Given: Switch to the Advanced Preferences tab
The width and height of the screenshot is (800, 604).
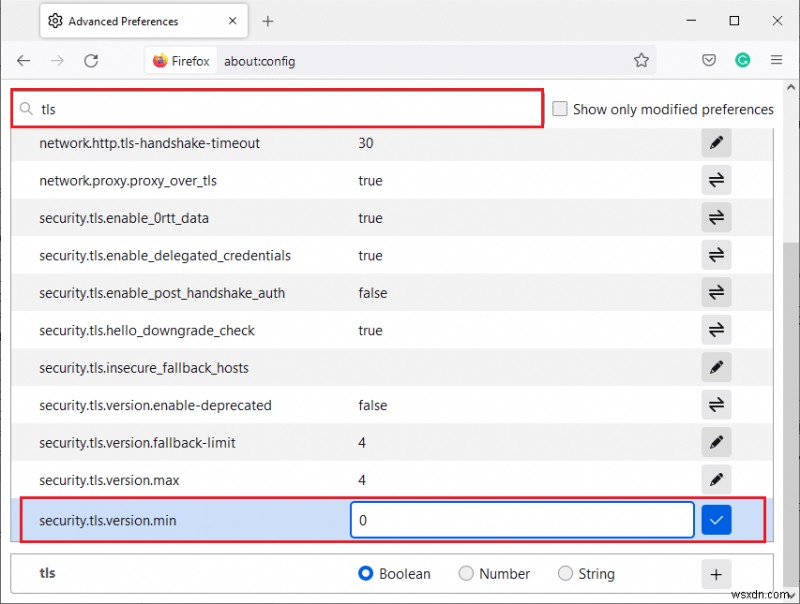Looking at the screenshot, I should 130,20.
